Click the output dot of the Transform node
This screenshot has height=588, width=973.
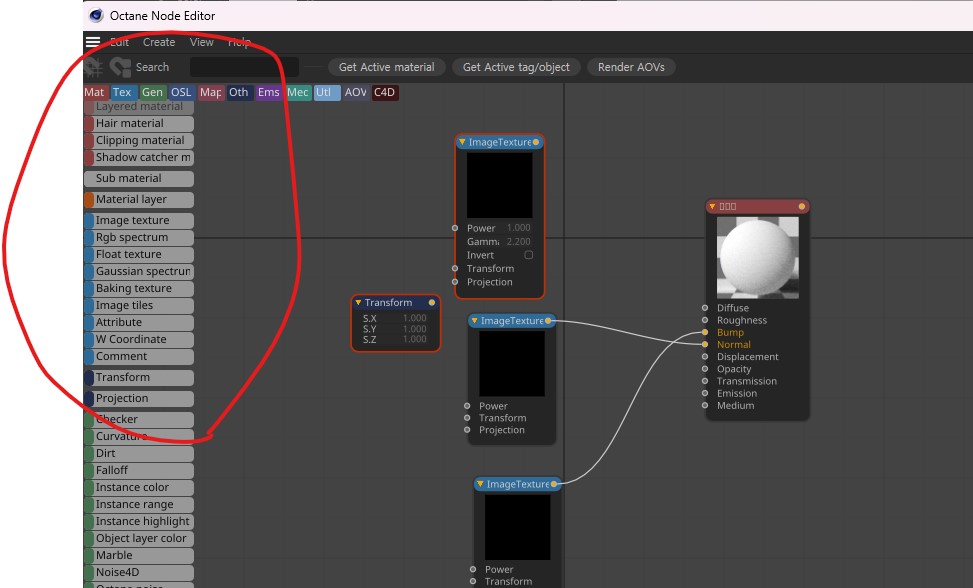point(432,303)
